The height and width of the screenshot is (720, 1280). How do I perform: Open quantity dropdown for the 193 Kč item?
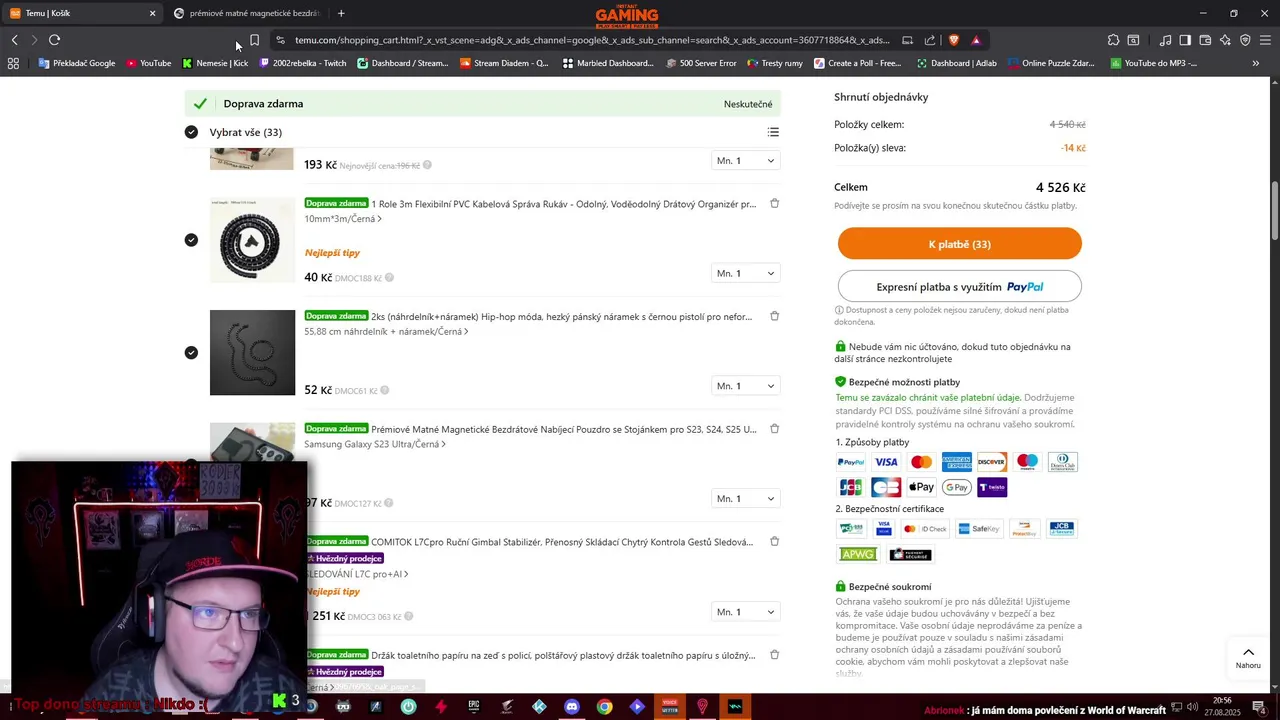pyautogui.click(x=745, y=161)
